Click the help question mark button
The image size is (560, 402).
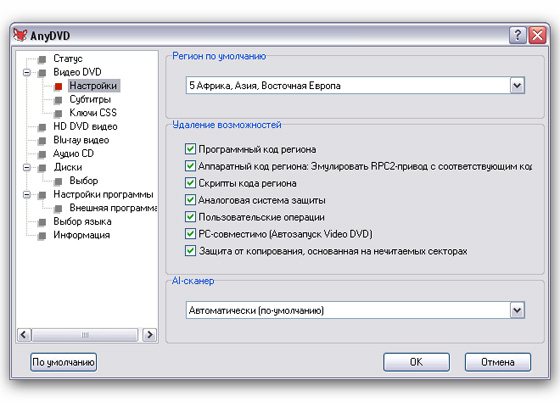[x=518, y=35]
